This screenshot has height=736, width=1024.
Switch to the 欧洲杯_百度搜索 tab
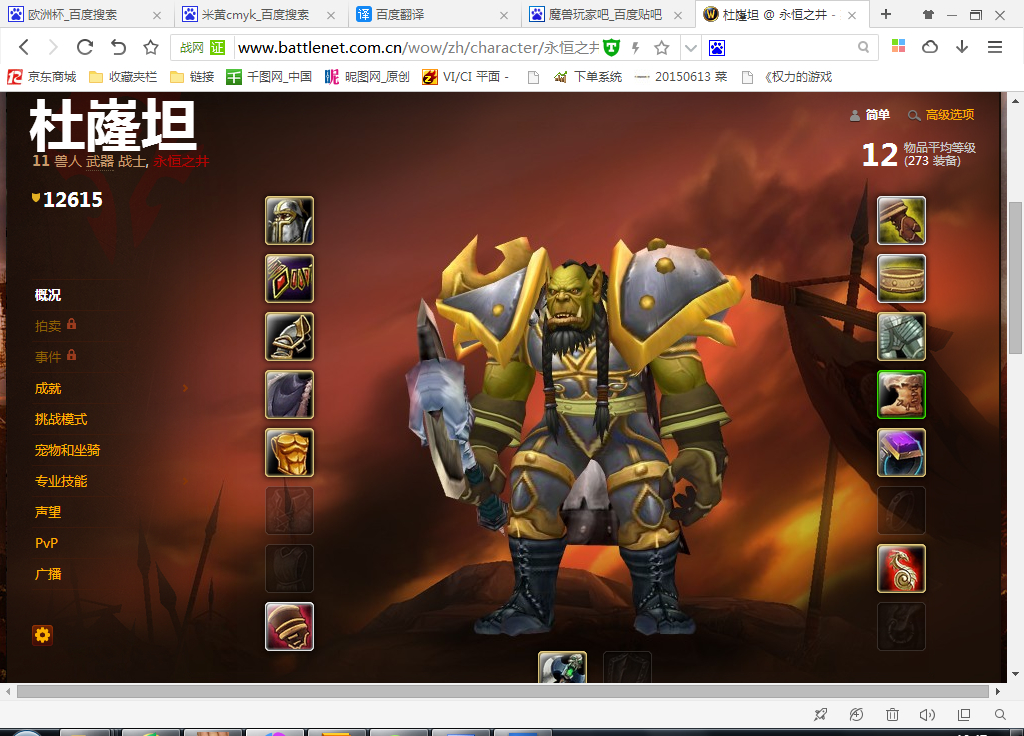[x=84, y=14]
